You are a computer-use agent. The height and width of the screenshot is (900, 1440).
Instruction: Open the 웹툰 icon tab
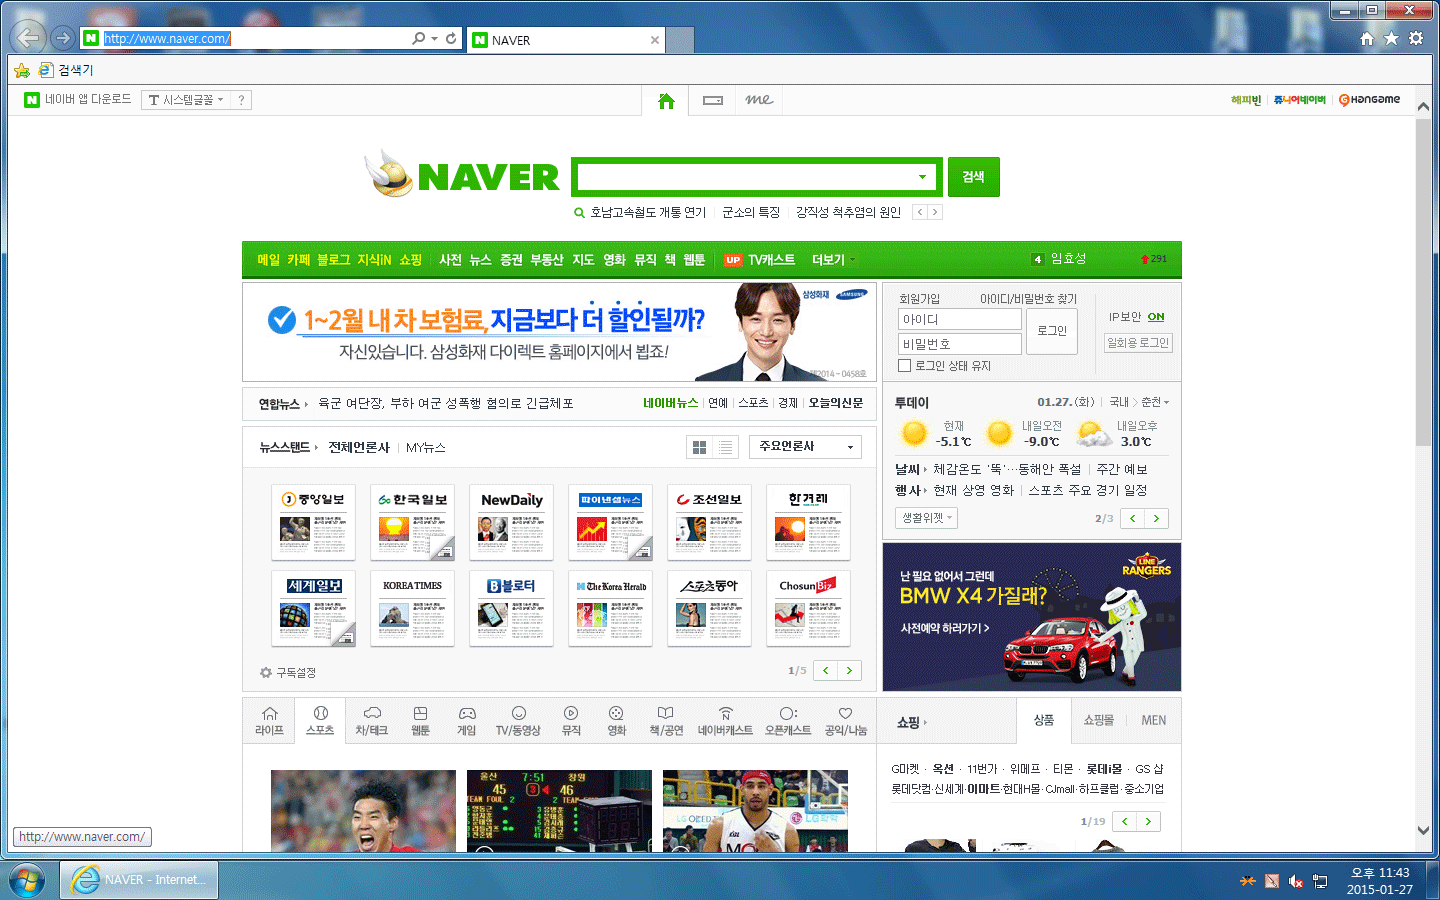[420, 721]
